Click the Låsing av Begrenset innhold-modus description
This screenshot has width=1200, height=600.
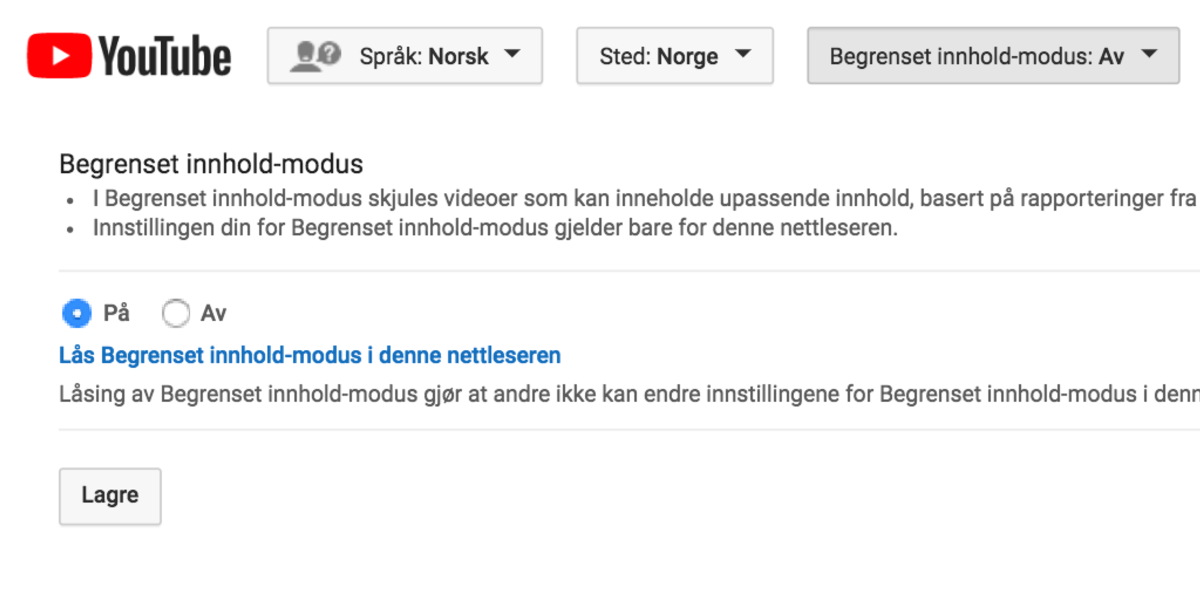tap(620, 393)
